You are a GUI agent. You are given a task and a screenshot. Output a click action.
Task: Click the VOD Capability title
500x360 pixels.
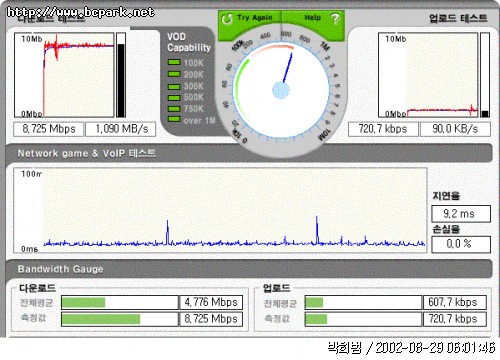189,42
